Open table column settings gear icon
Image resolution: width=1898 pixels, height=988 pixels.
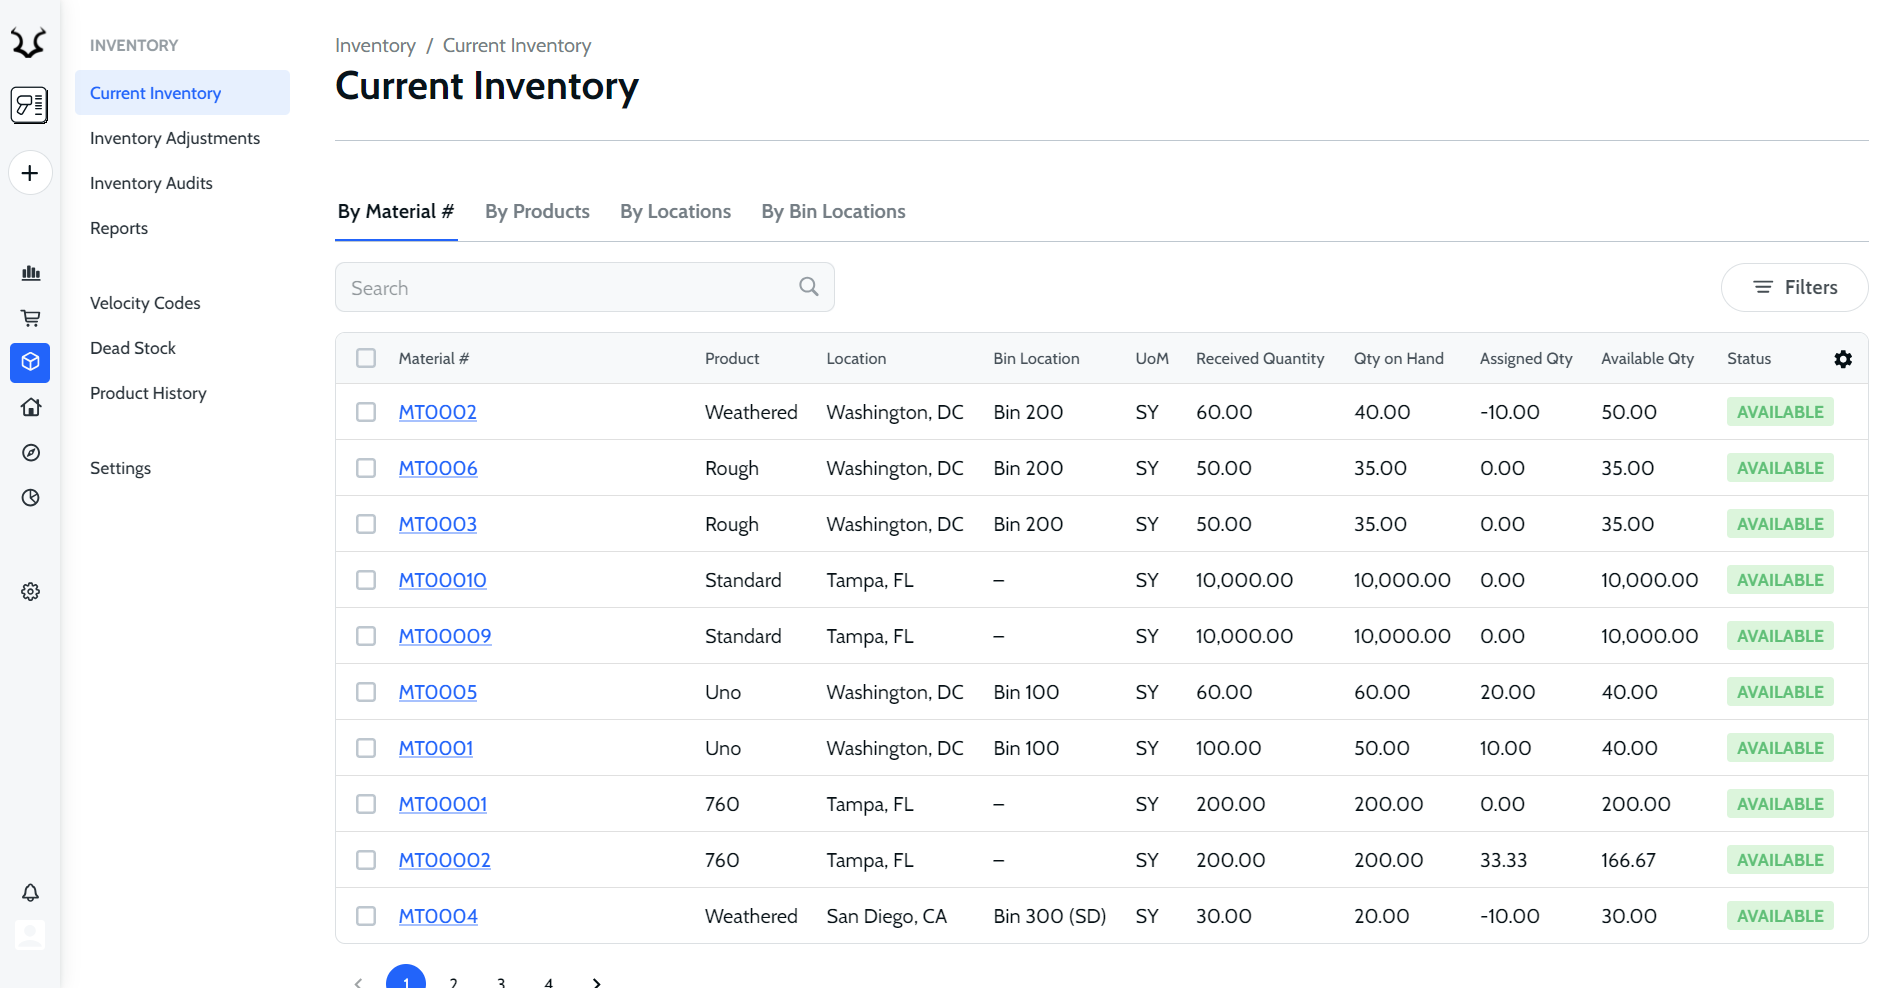(1843, 359)
